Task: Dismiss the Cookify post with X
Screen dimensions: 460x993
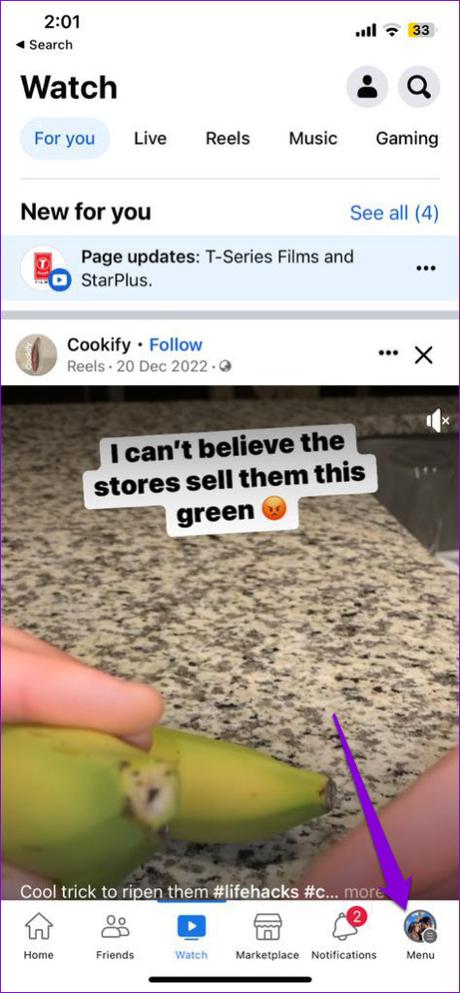Action: coord(424,356)
